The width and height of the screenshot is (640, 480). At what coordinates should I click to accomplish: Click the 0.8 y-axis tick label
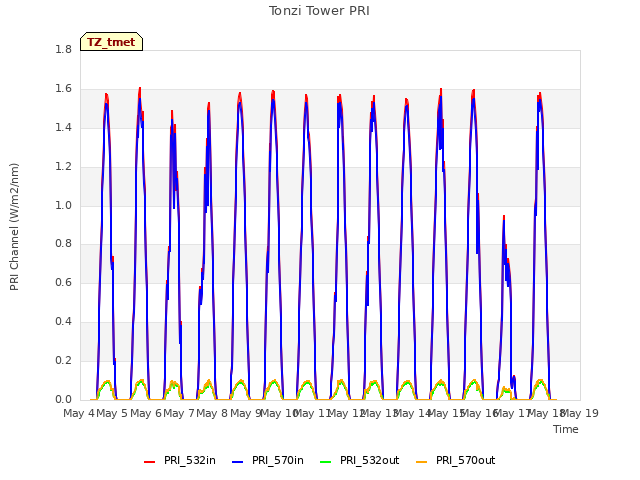[x=63, y=244]
